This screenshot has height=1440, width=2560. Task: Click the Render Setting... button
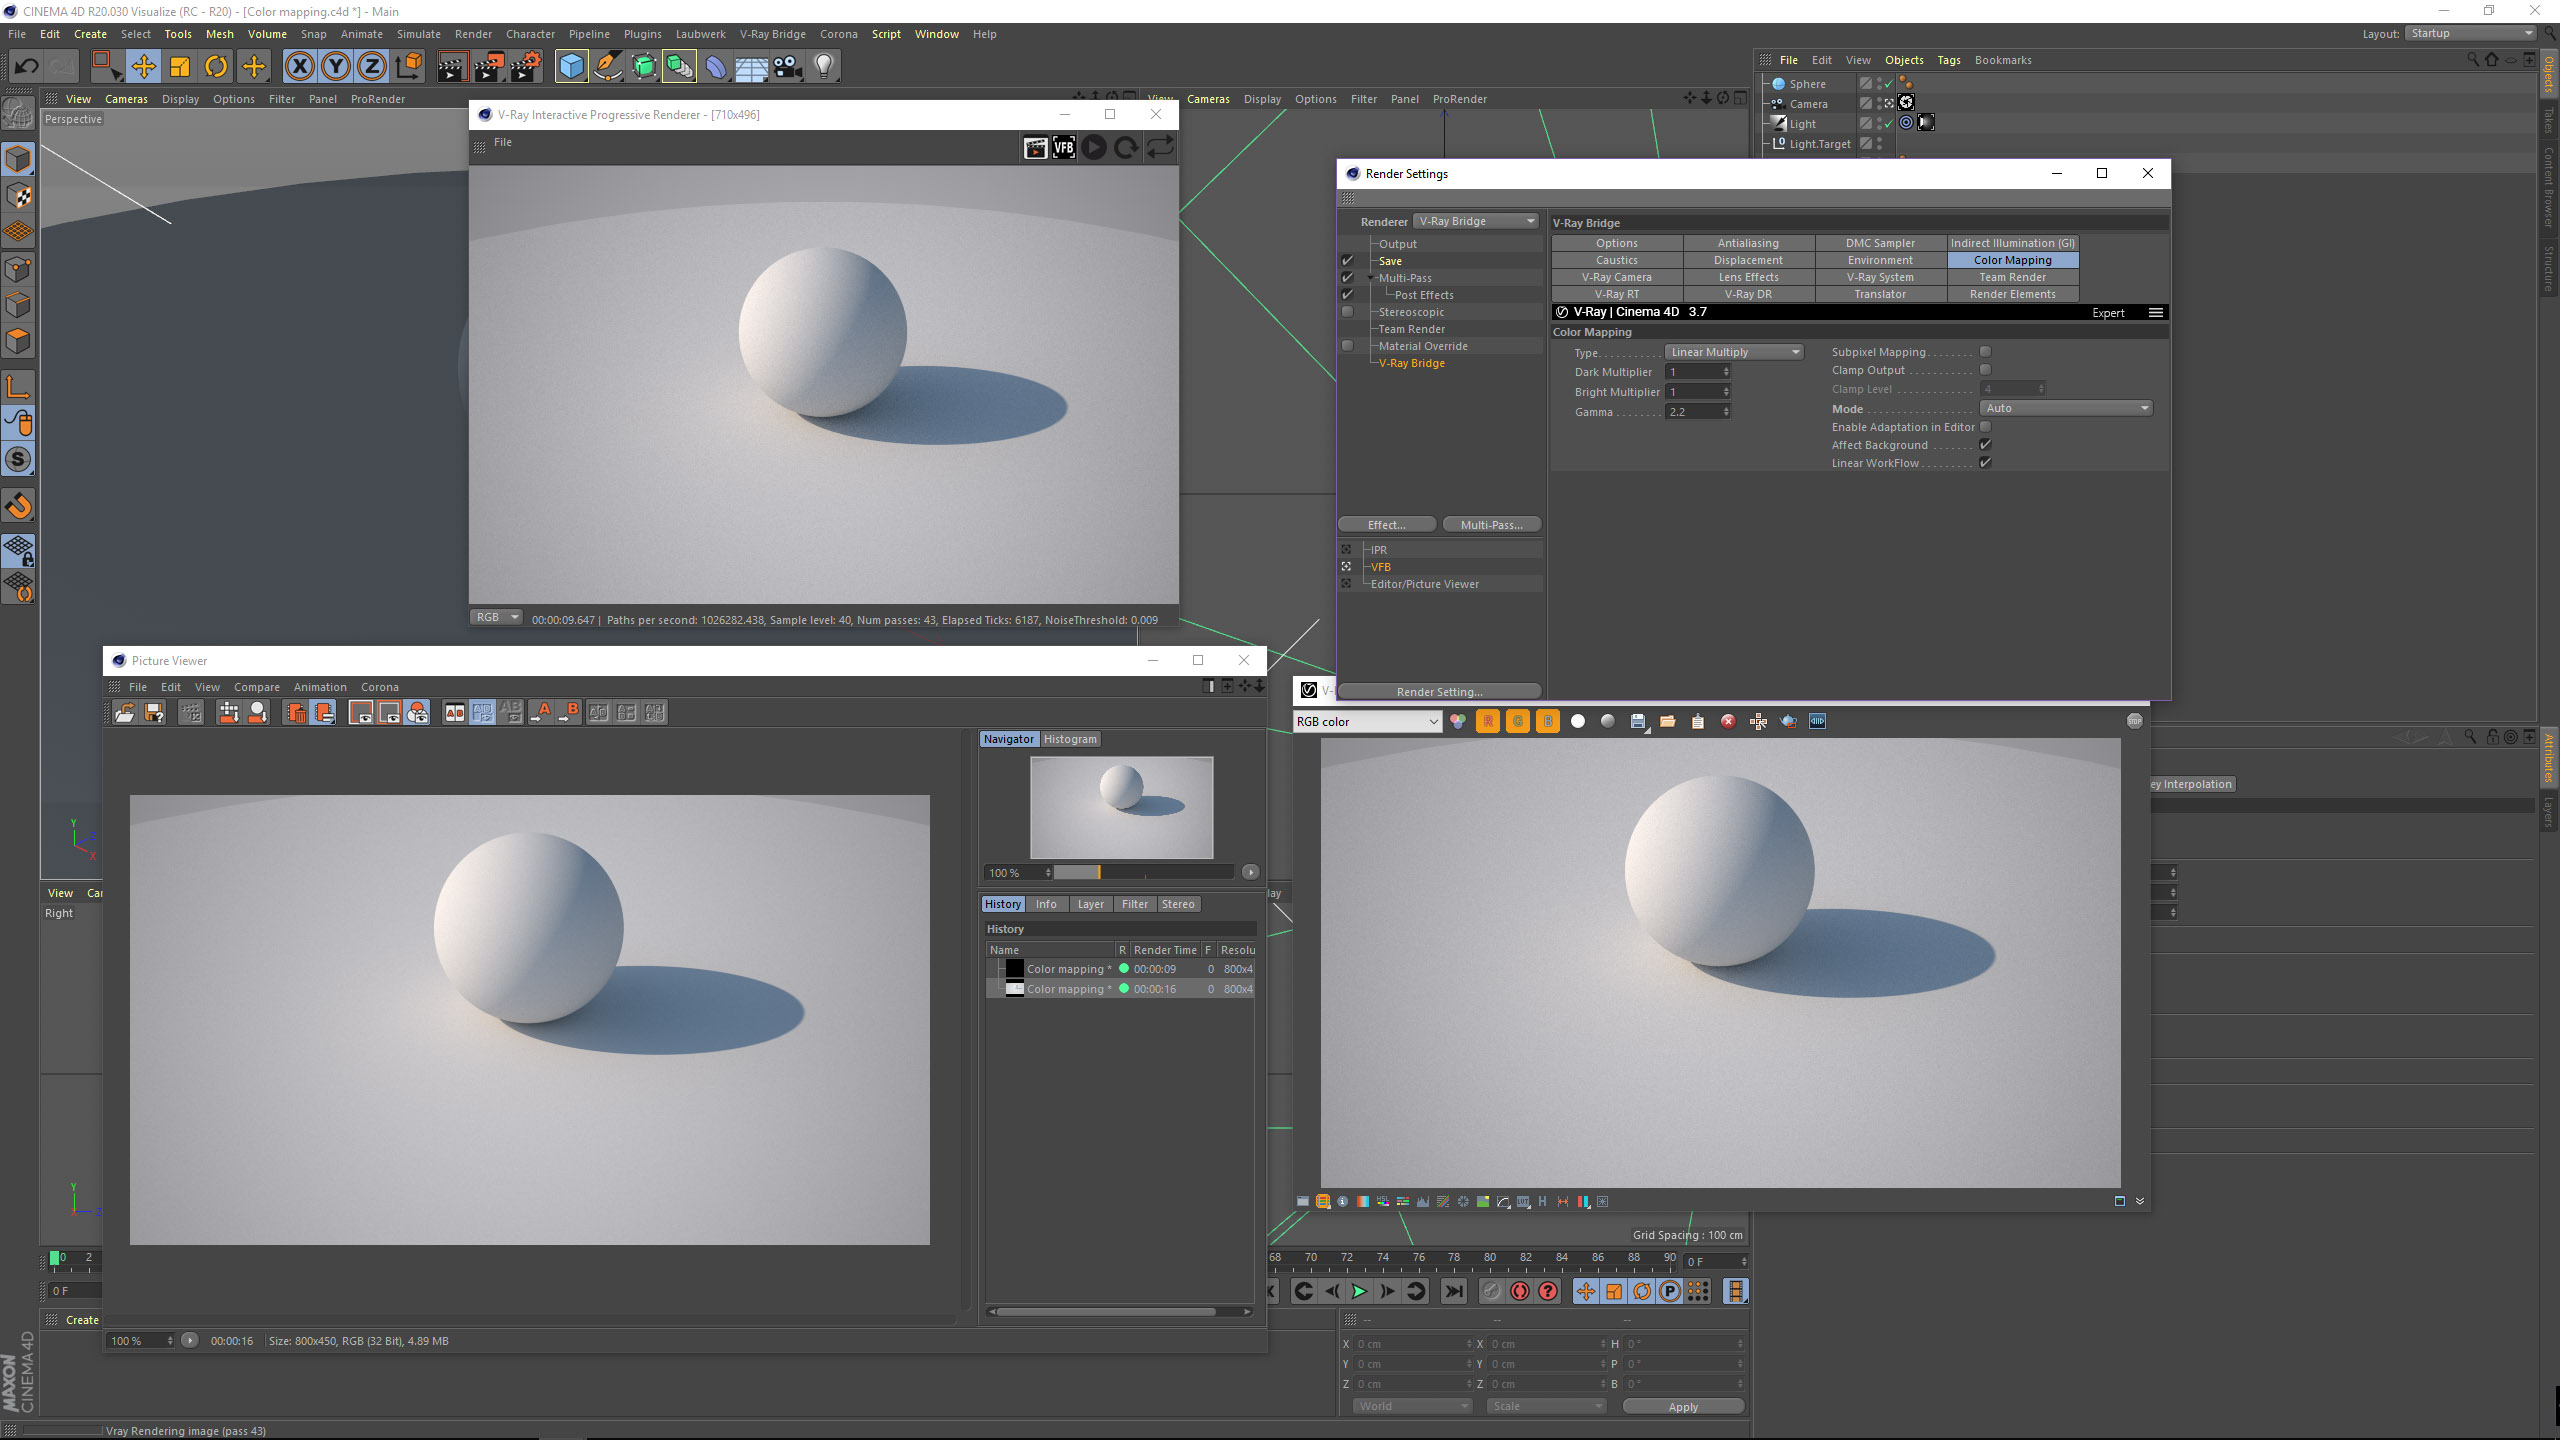click(1439, 692)
